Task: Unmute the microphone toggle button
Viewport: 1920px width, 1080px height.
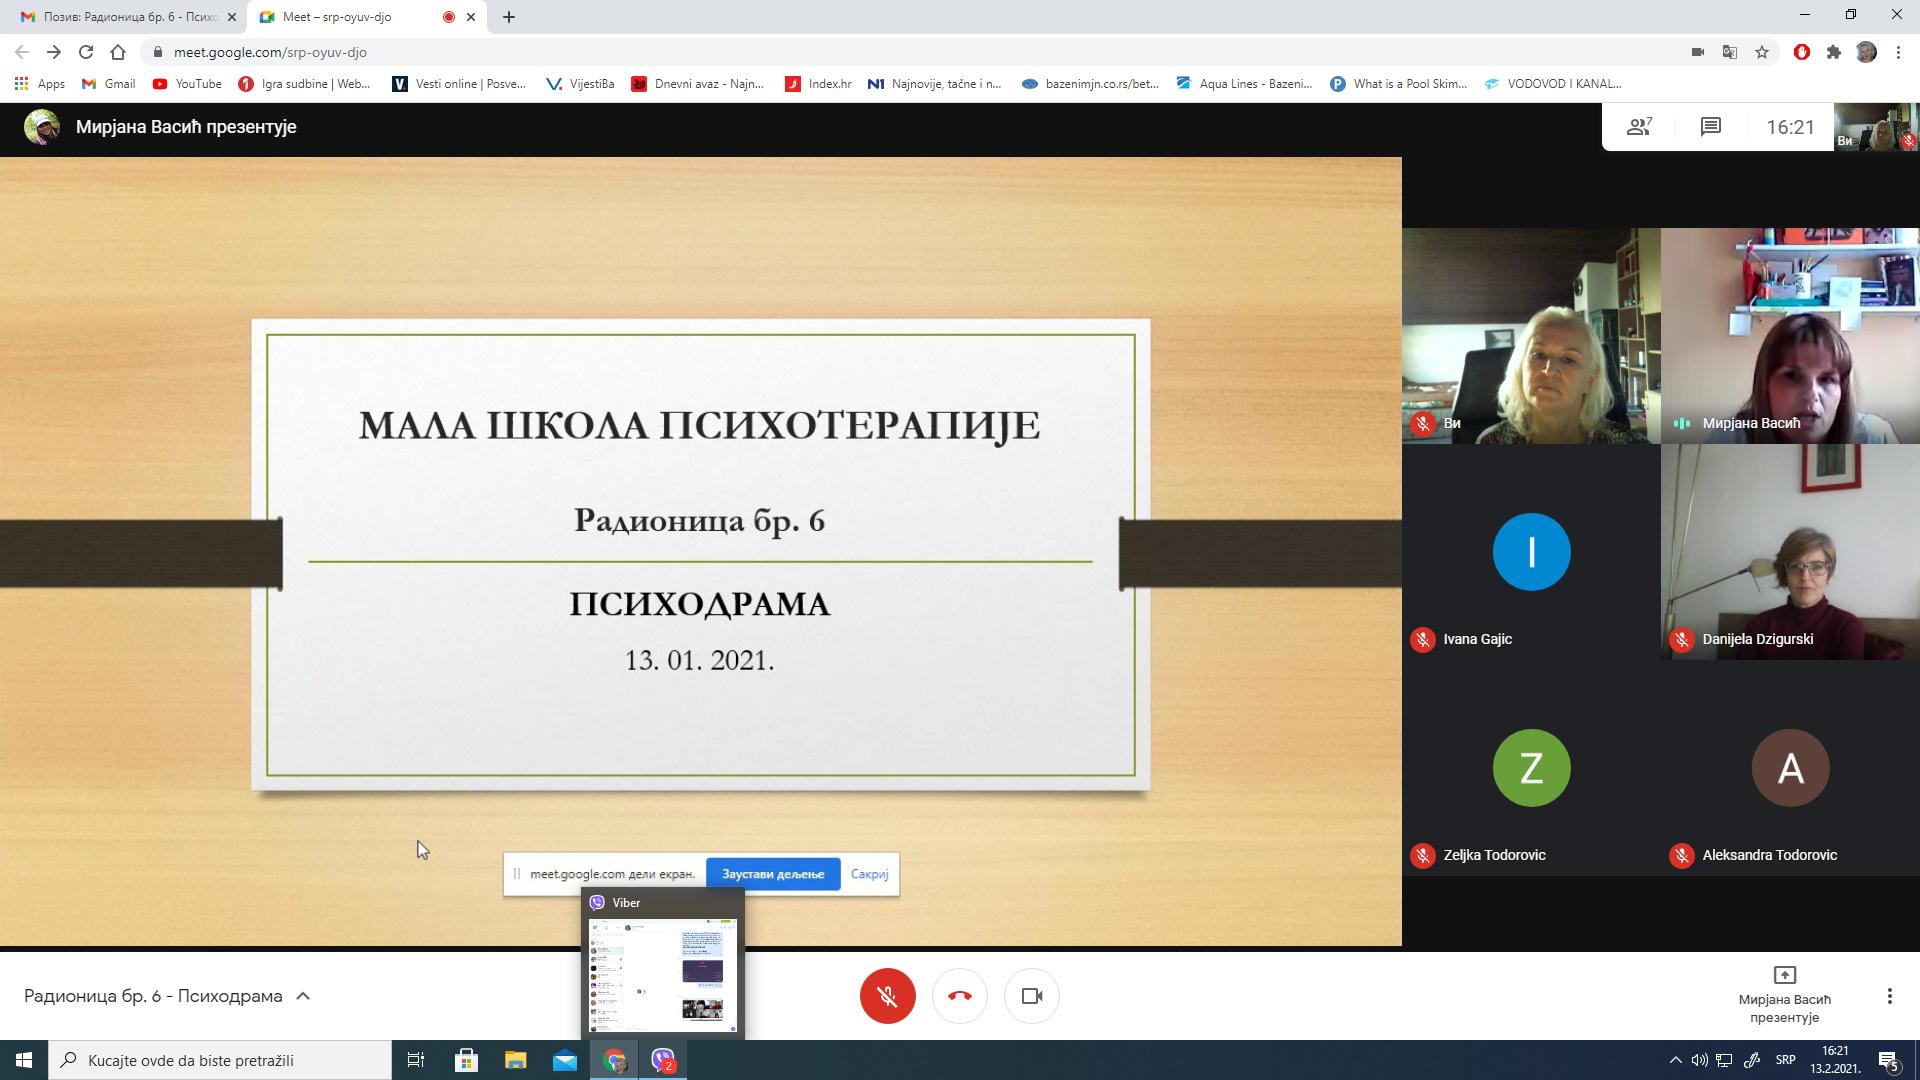Action: pos(887,996)
